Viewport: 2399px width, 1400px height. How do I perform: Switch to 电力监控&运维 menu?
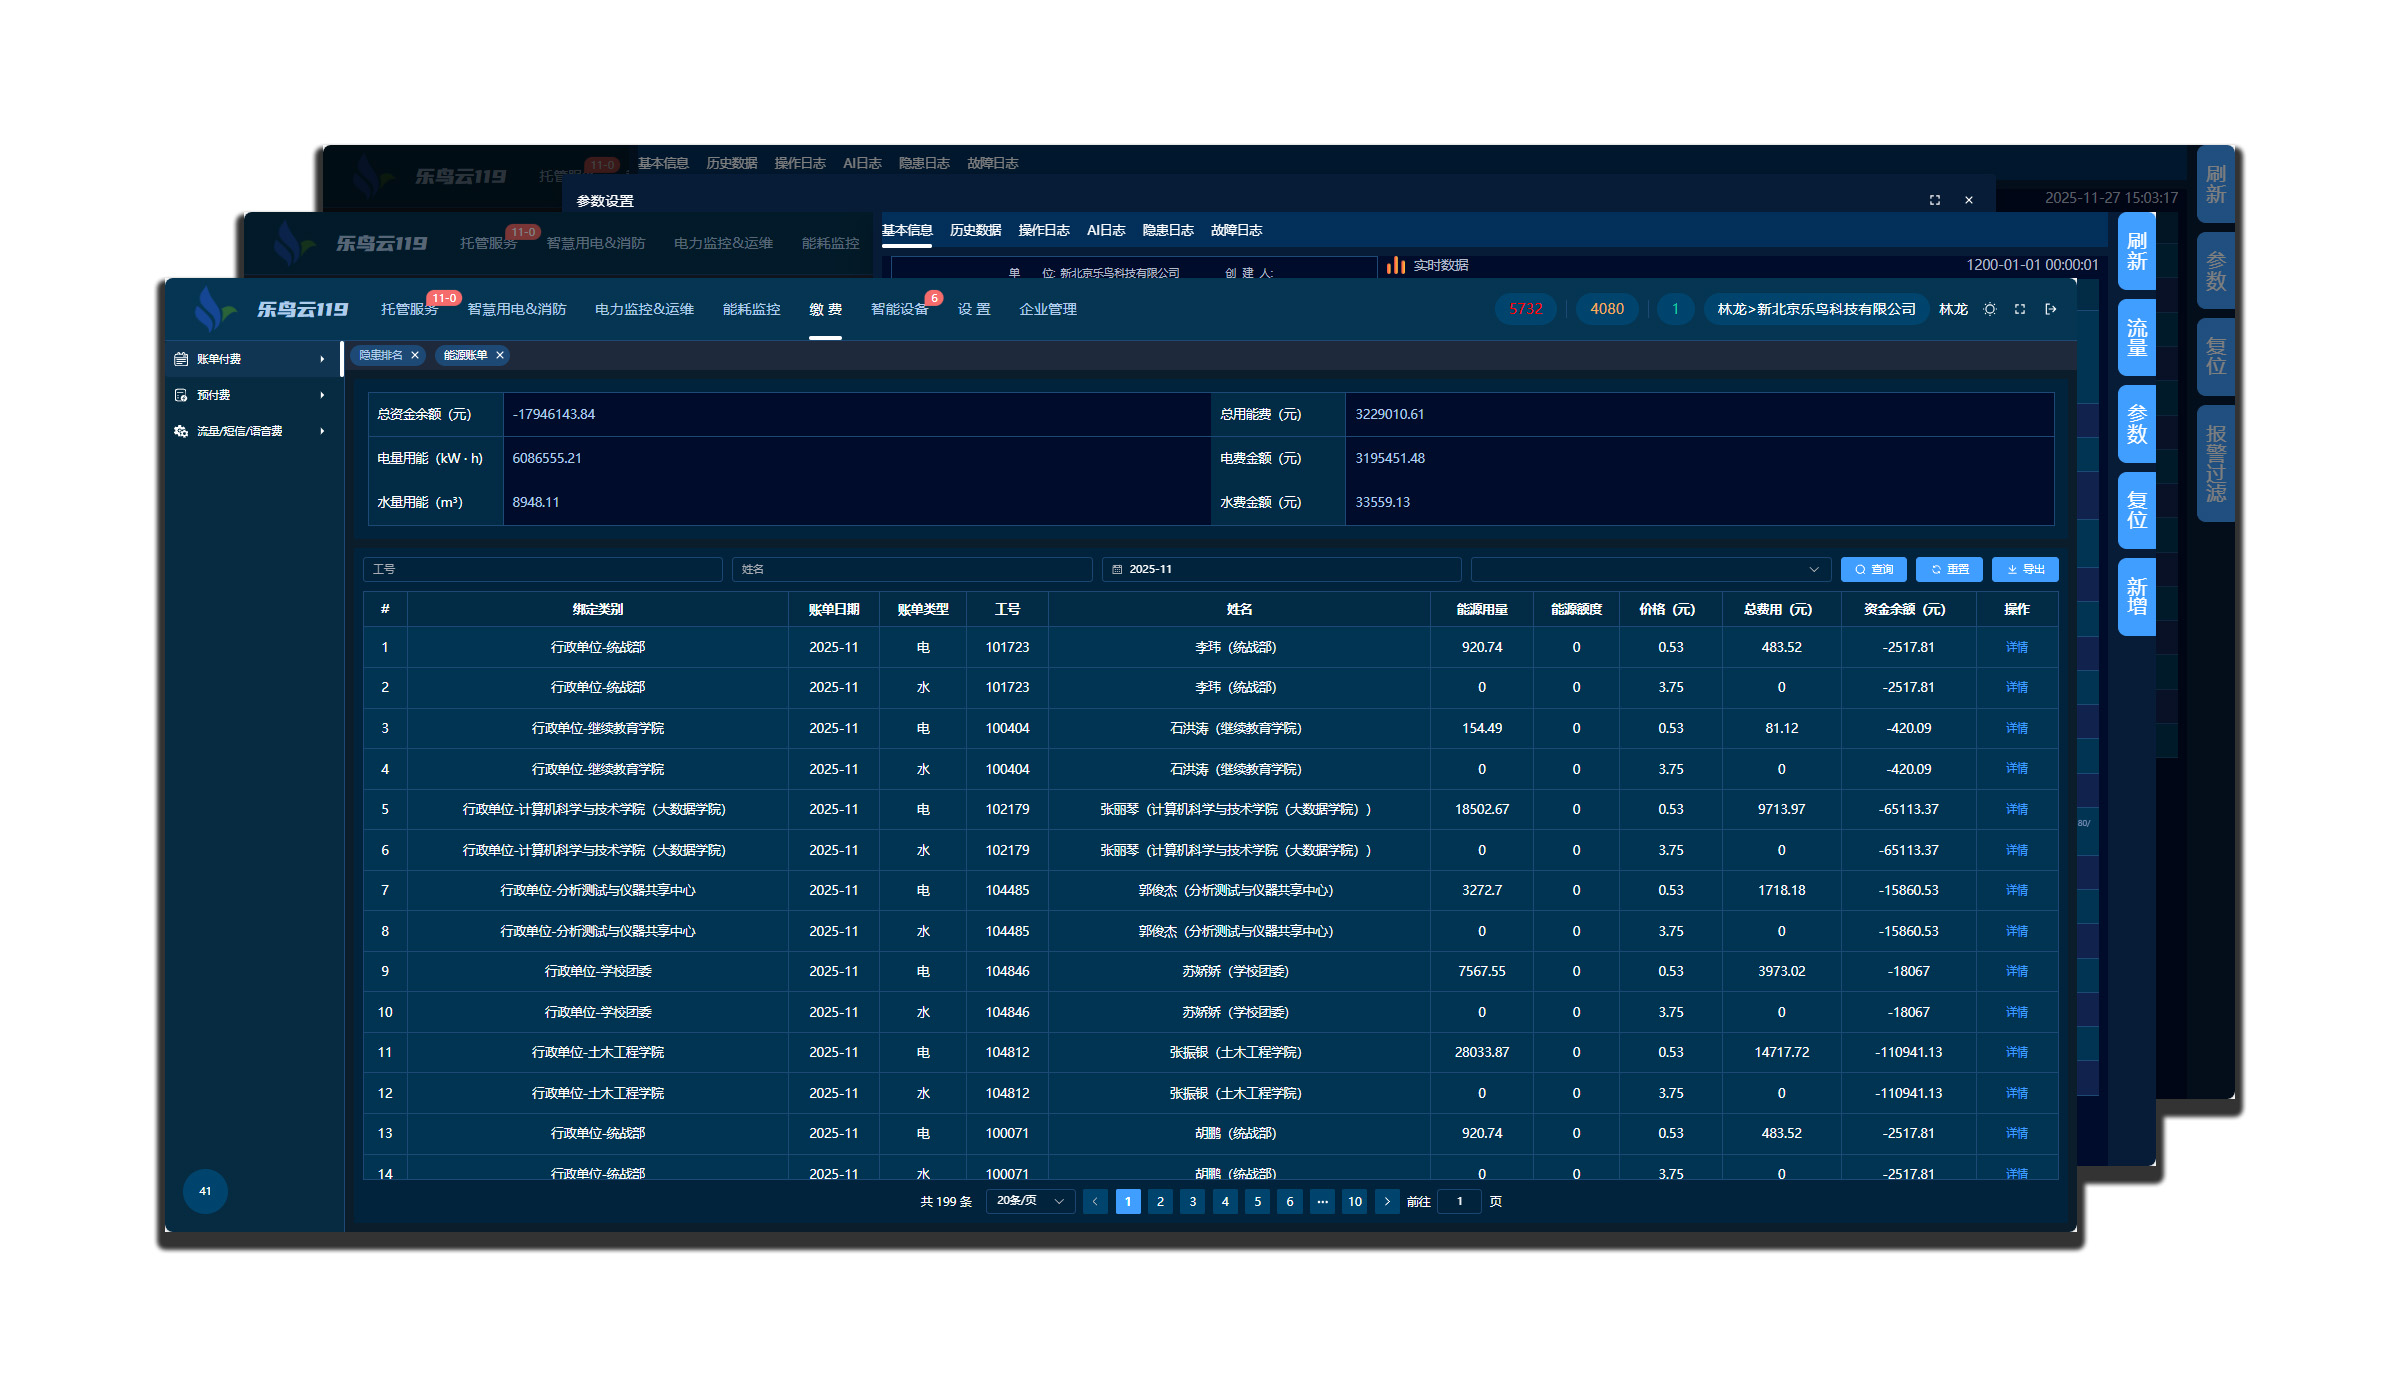[644, 310]
